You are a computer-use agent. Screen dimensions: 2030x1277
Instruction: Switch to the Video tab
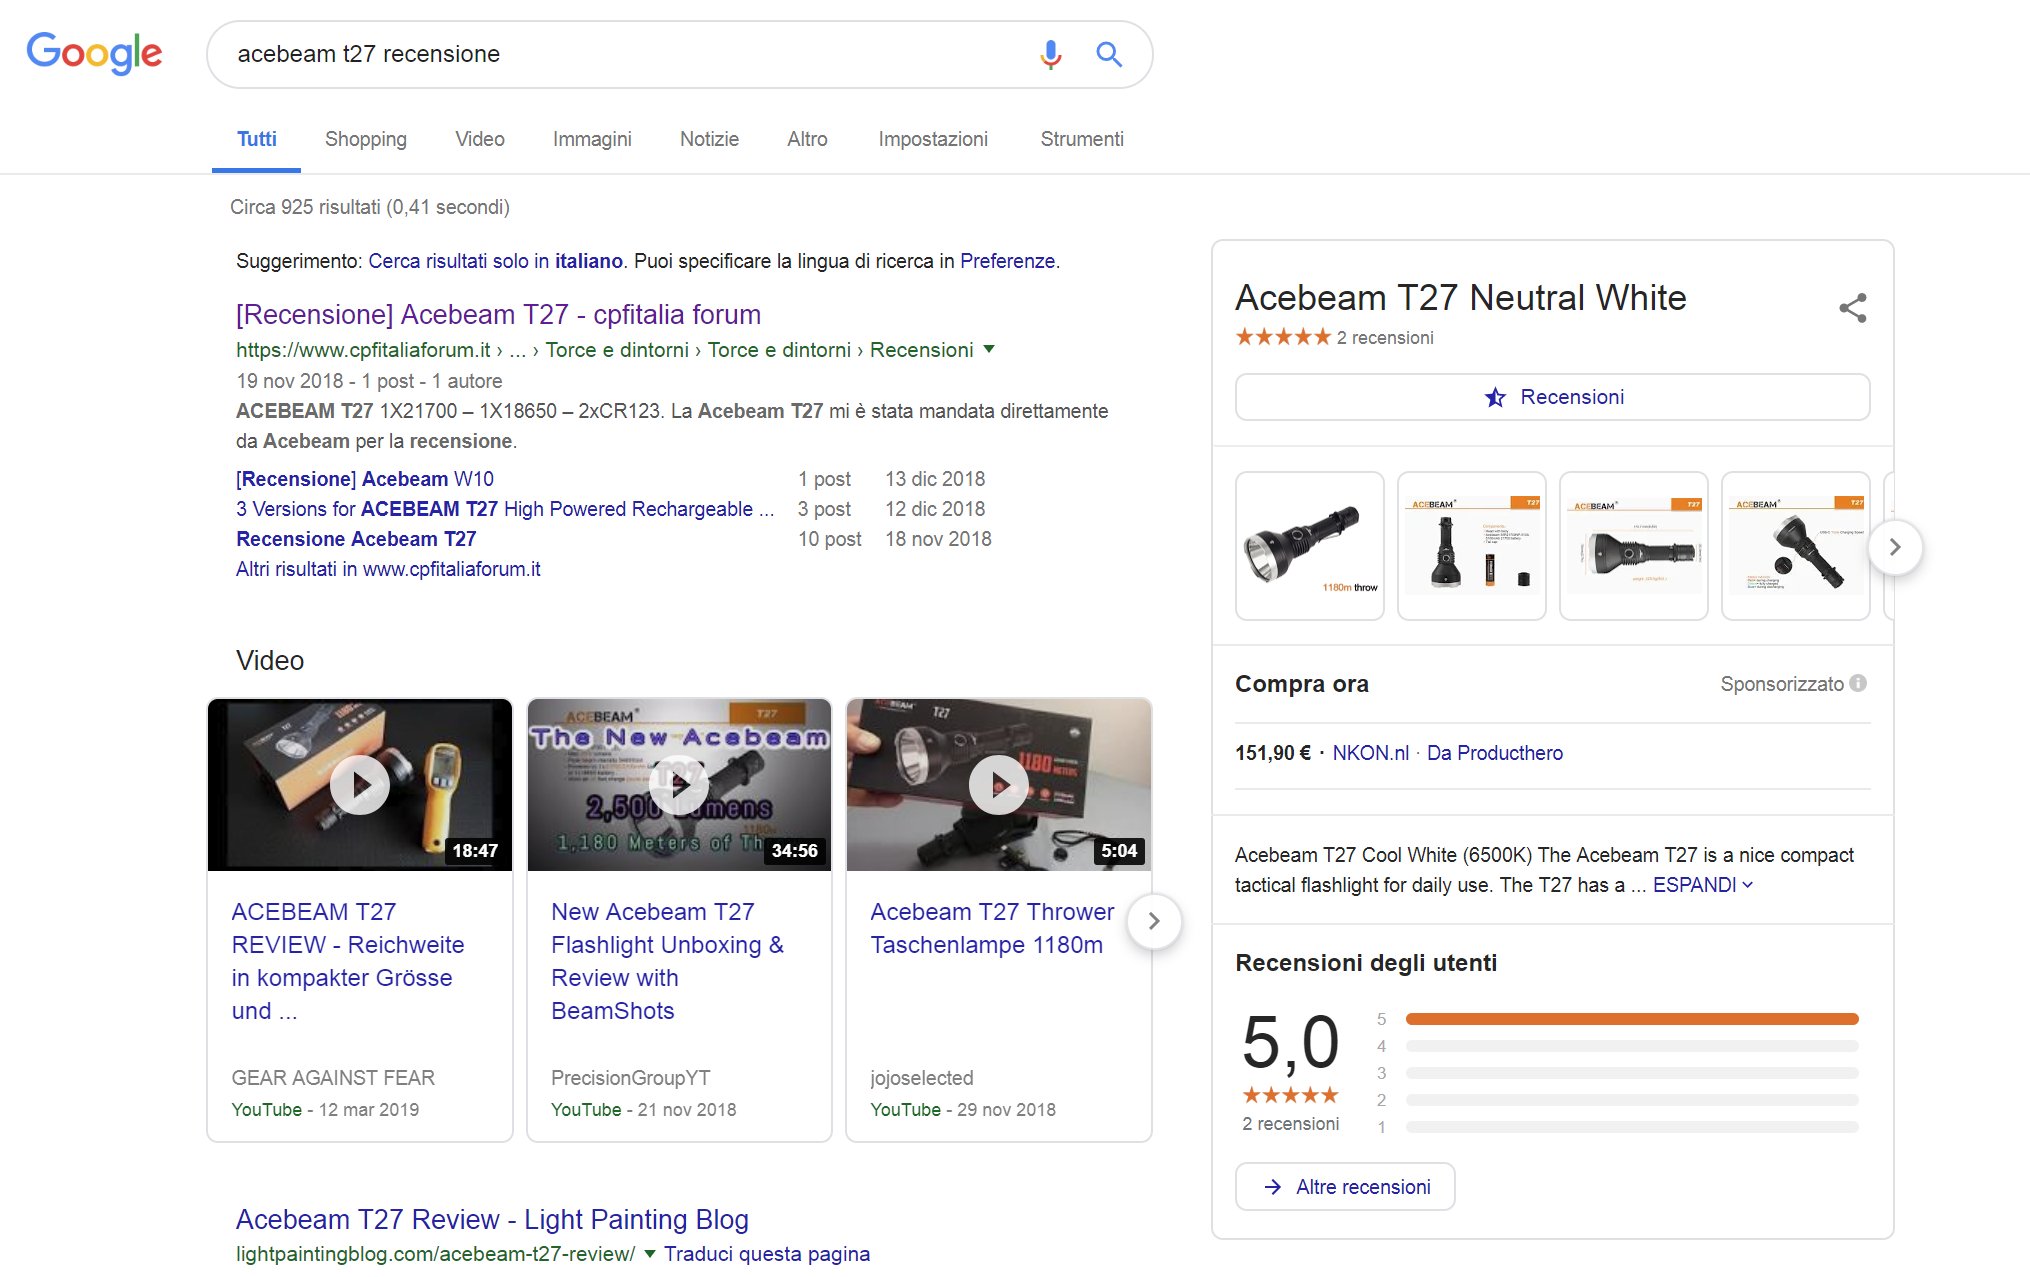pos(480,139)
